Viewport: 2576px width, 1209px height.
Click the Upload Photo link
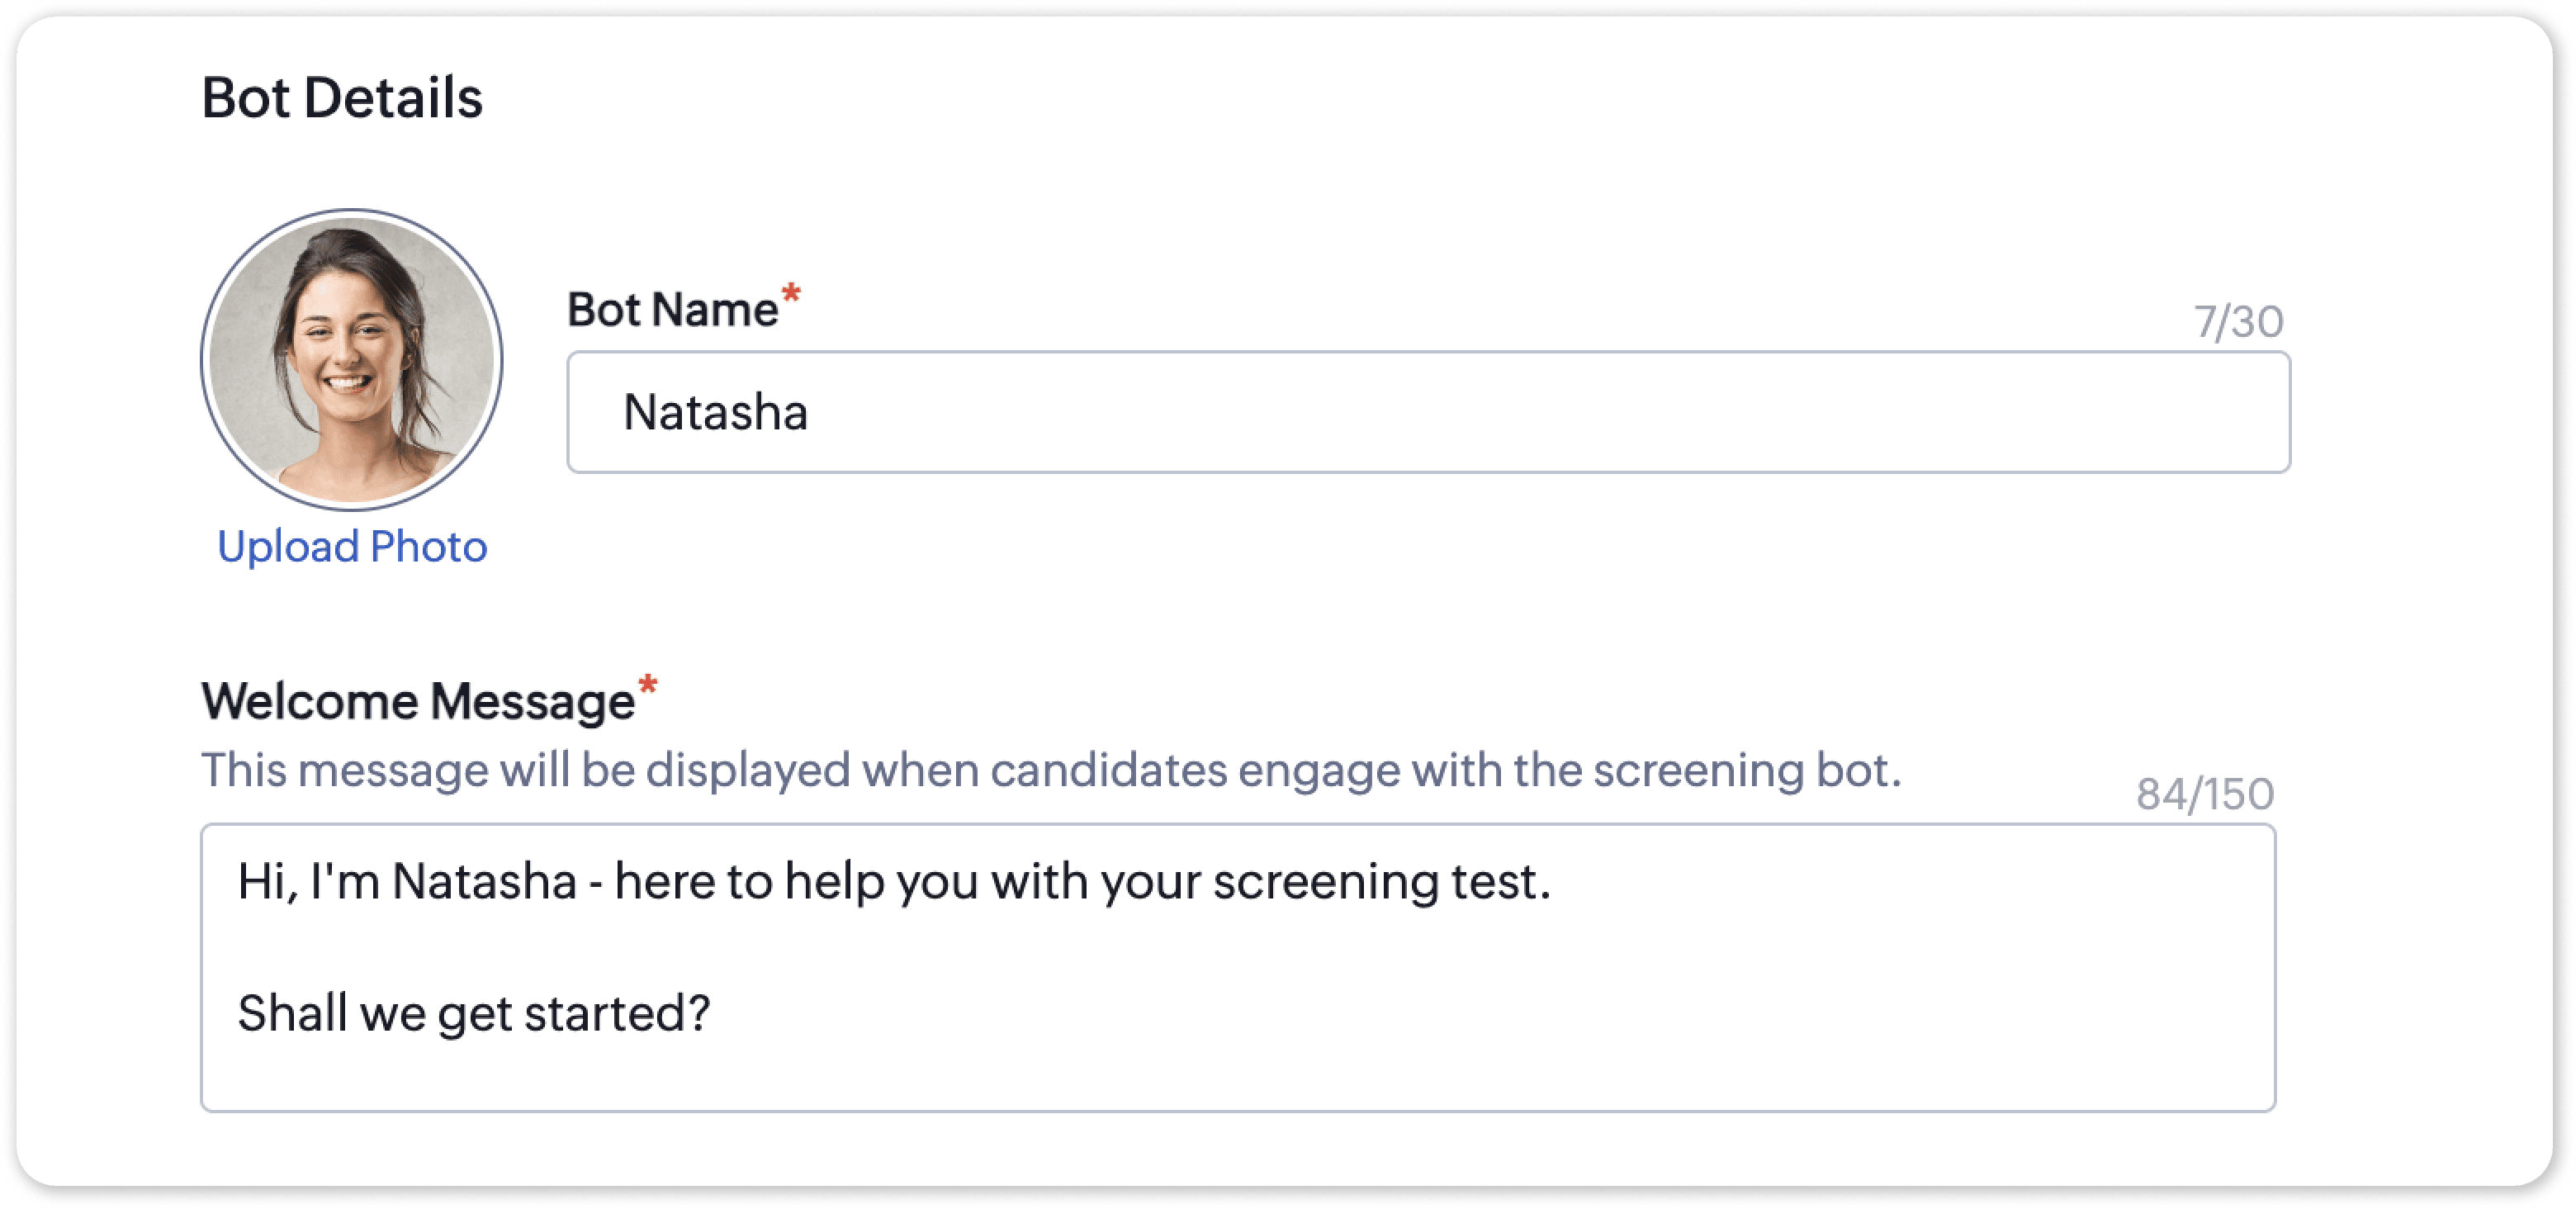[352, 547]
